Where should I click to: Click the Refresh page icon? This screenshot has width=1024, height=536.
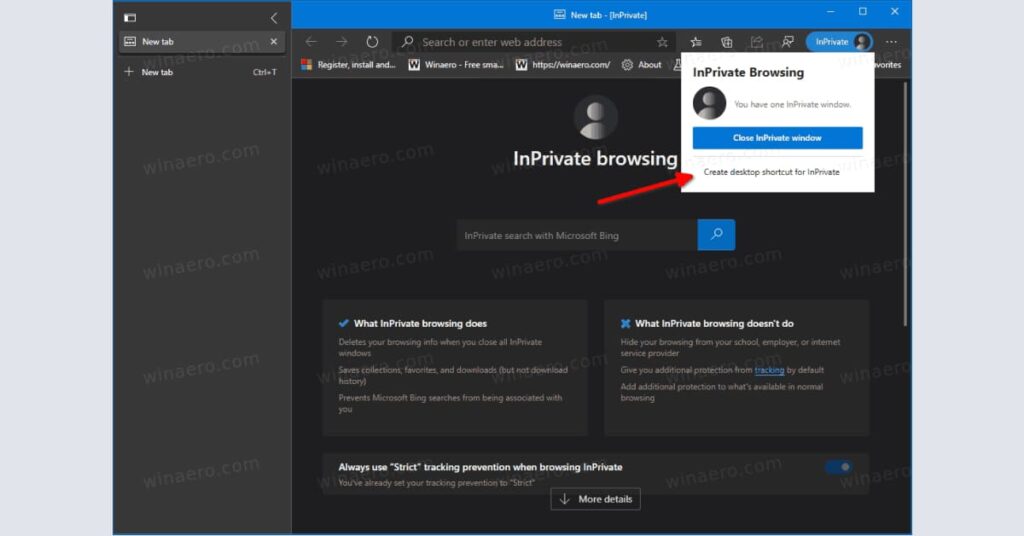372,42
